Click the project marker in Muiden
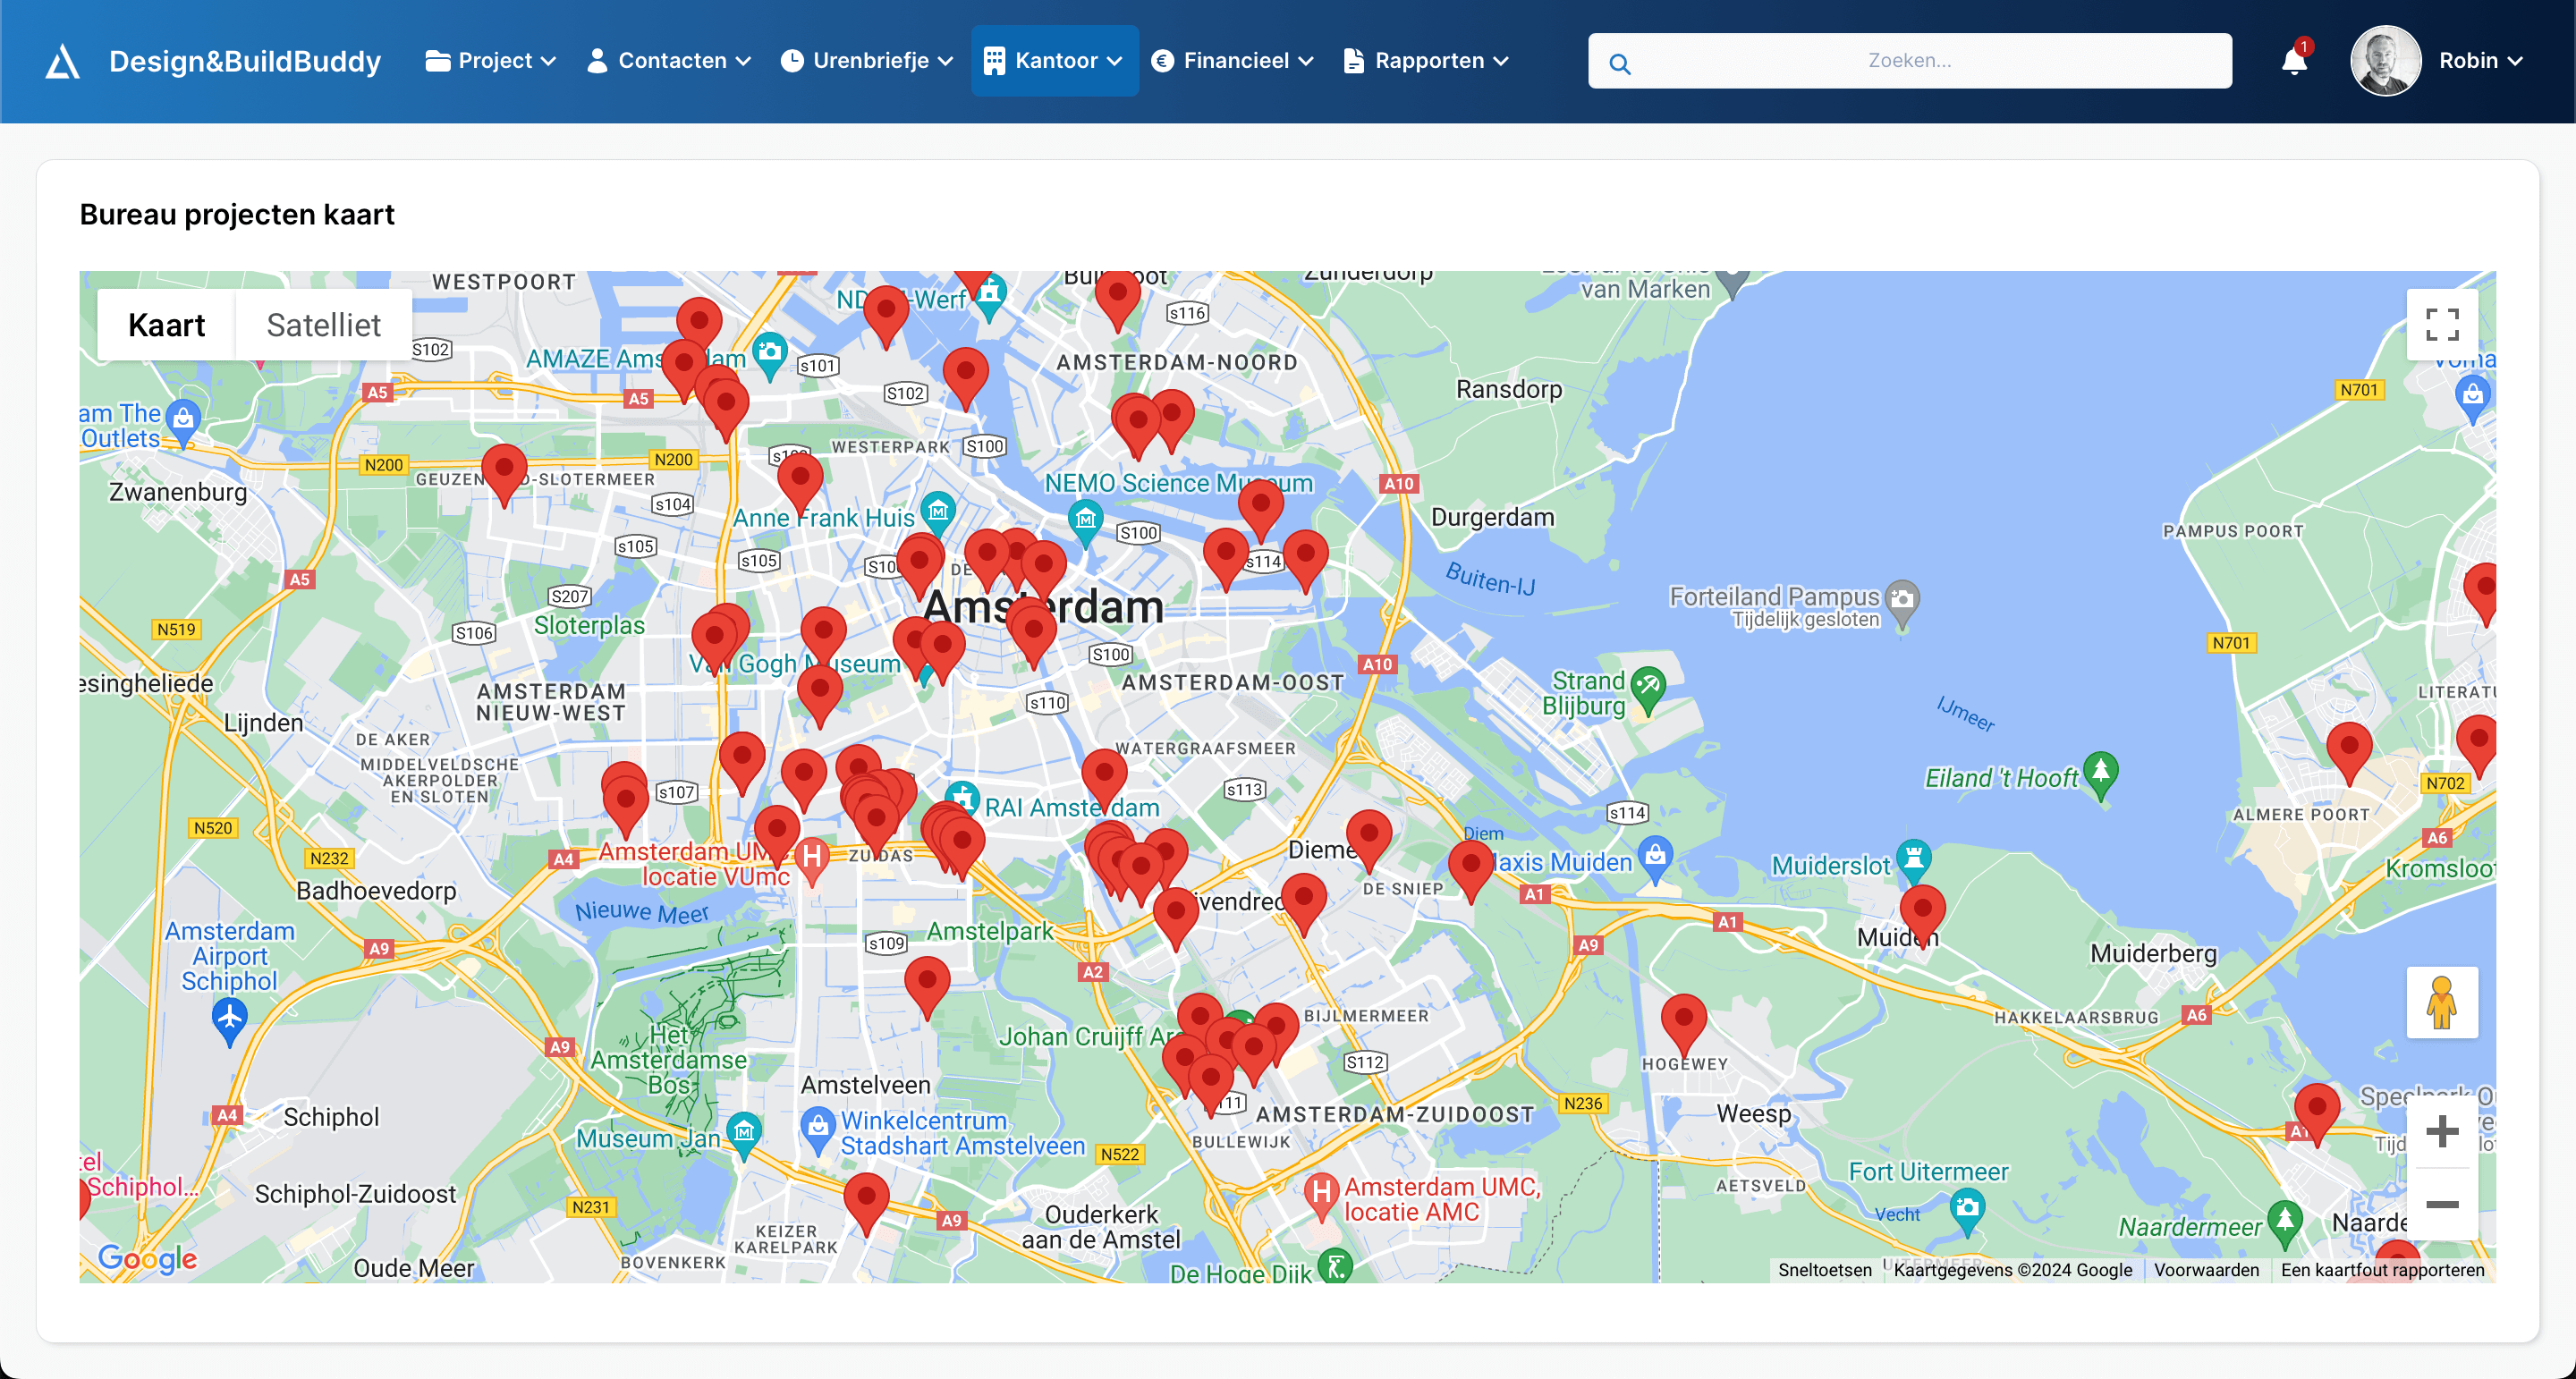2576x1379 pixels. 1922,914
